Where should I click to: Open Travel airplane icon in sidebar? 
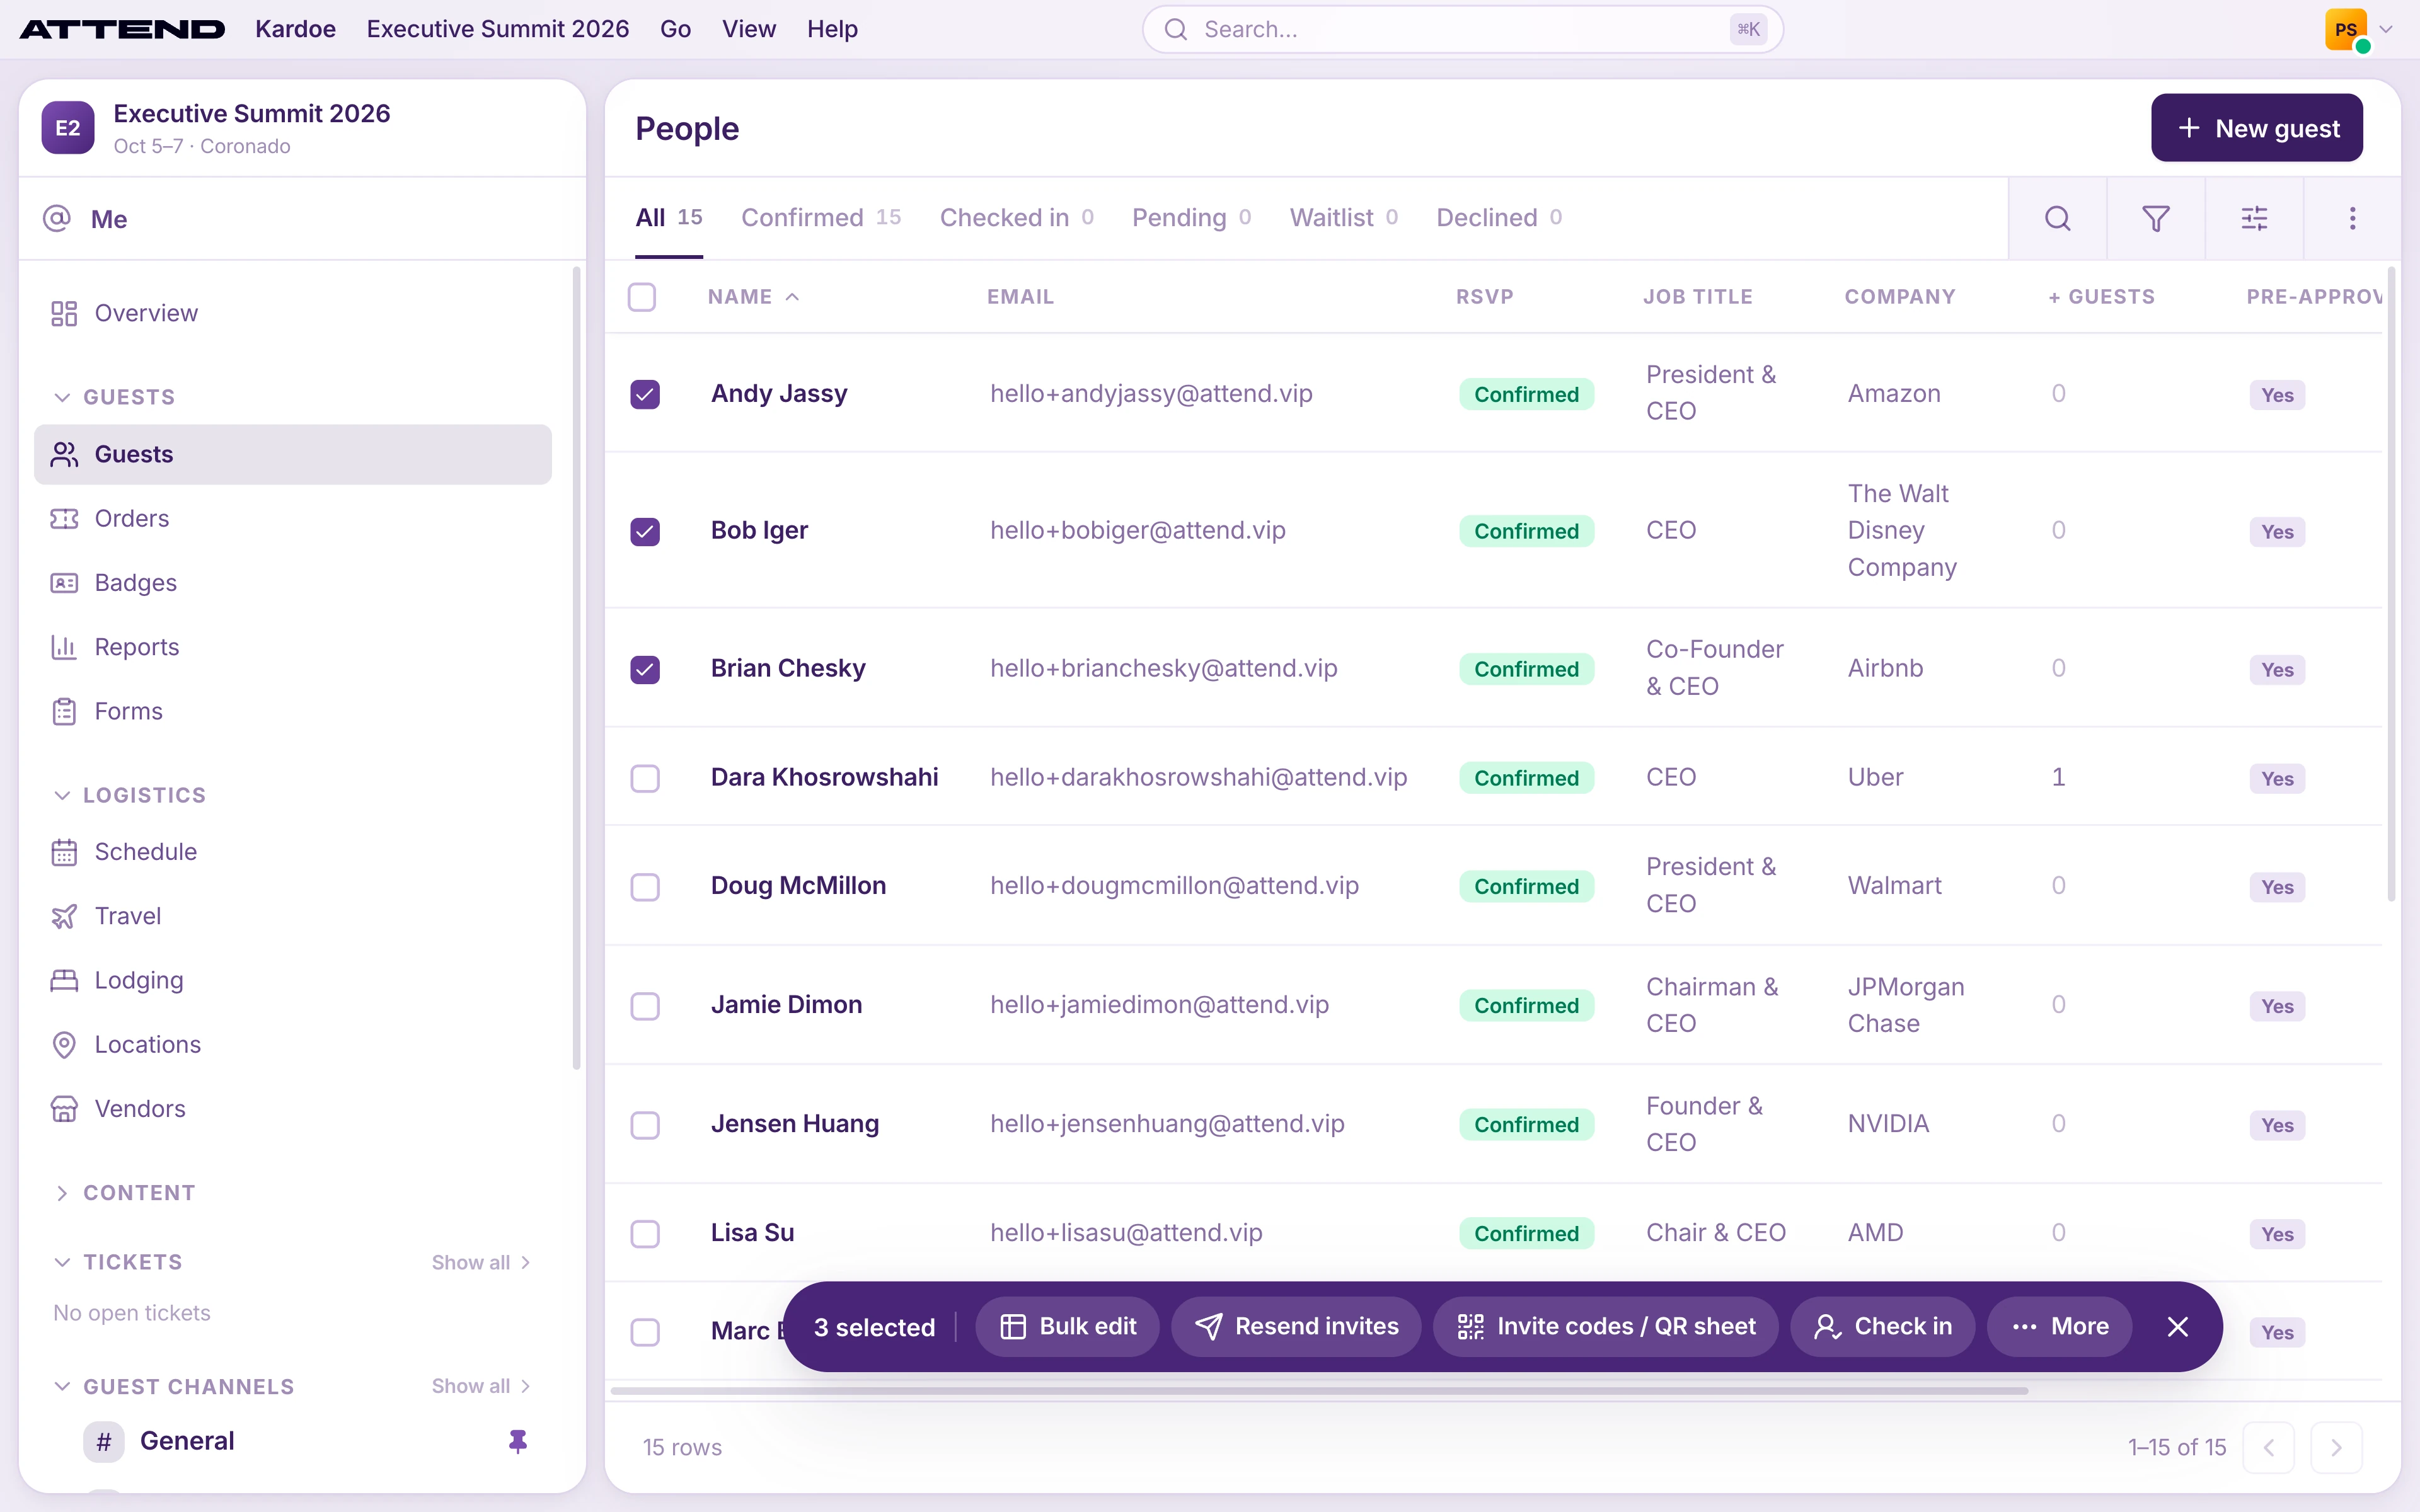point(64,917)
